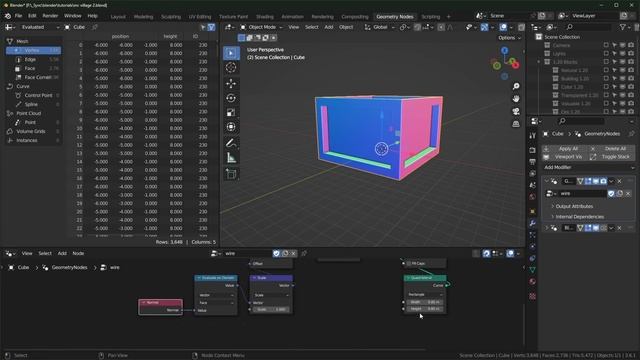Select the Edge domain in spreadsheet

(x=33, y=60)
